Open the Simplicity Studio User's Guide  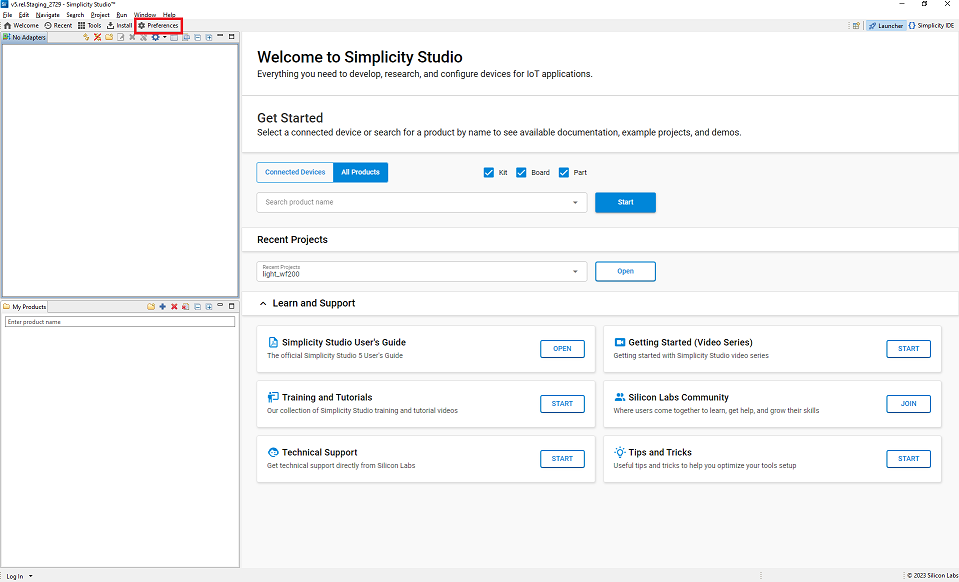pyautogui.click(x=562, y=349)
